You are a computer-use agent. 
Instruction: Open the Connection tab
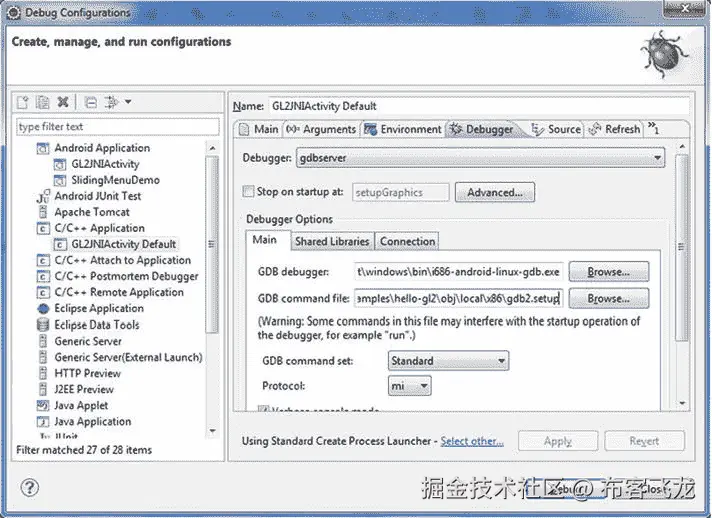[407, 242]
